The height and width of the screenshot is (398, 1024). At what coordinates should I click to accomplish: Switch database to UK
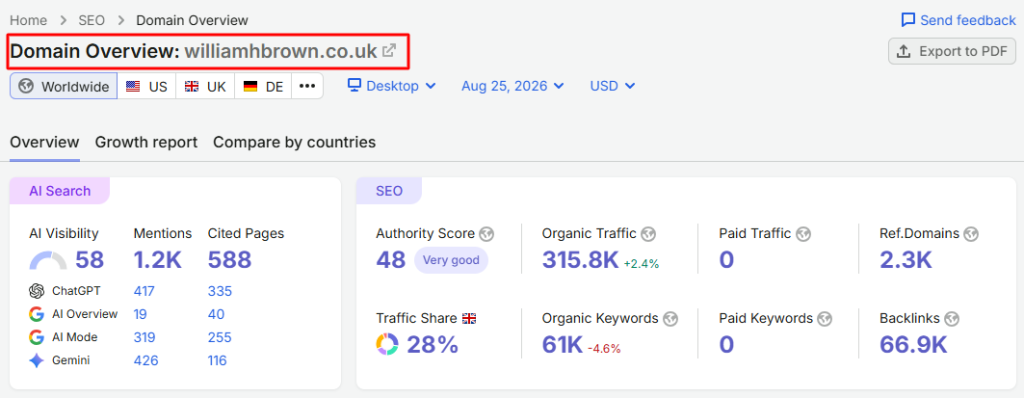205,86
